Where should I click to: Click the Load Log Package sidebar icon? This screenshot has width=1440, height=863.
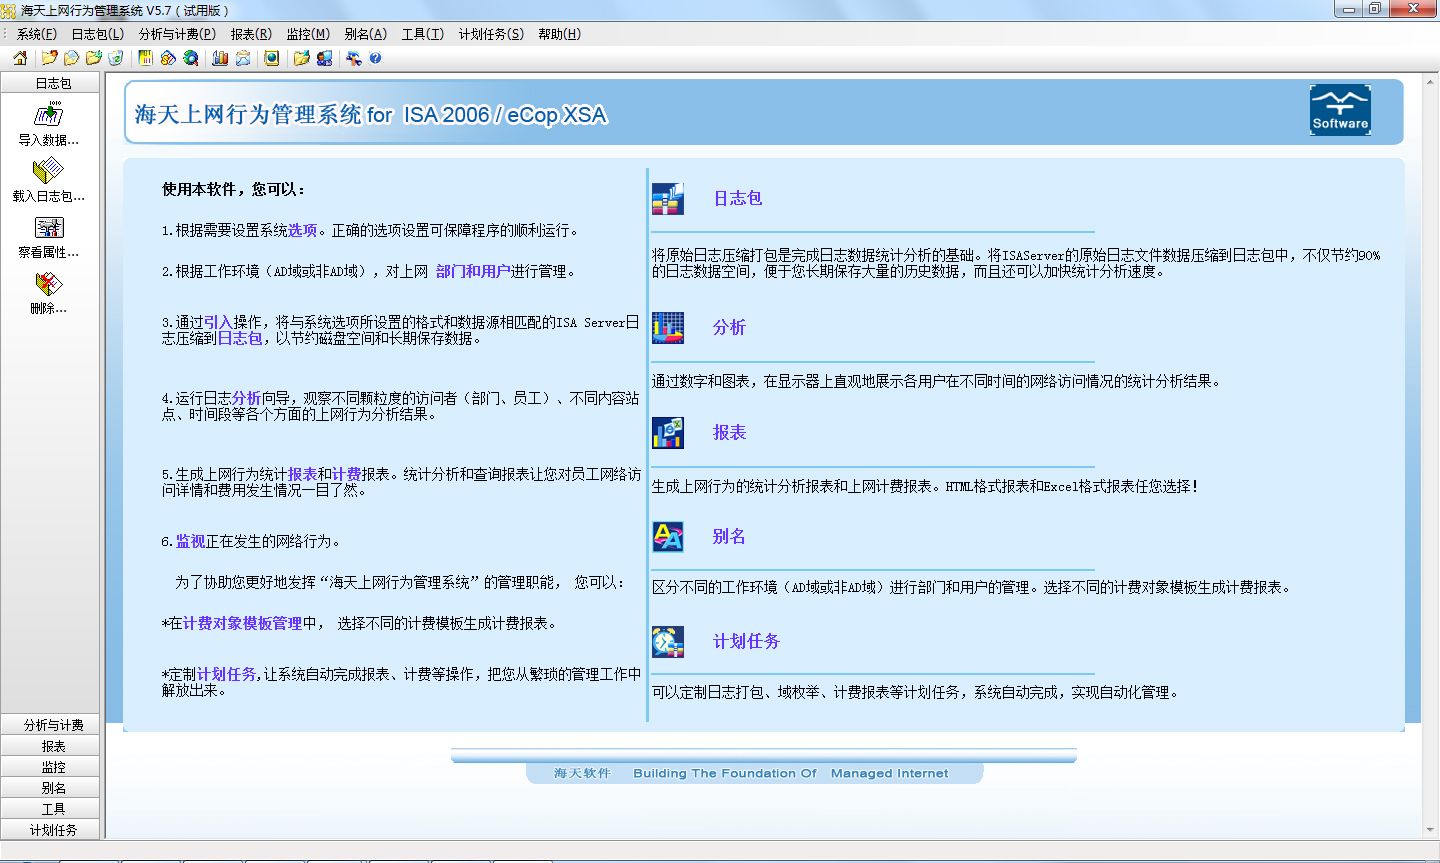click(49, 179)
